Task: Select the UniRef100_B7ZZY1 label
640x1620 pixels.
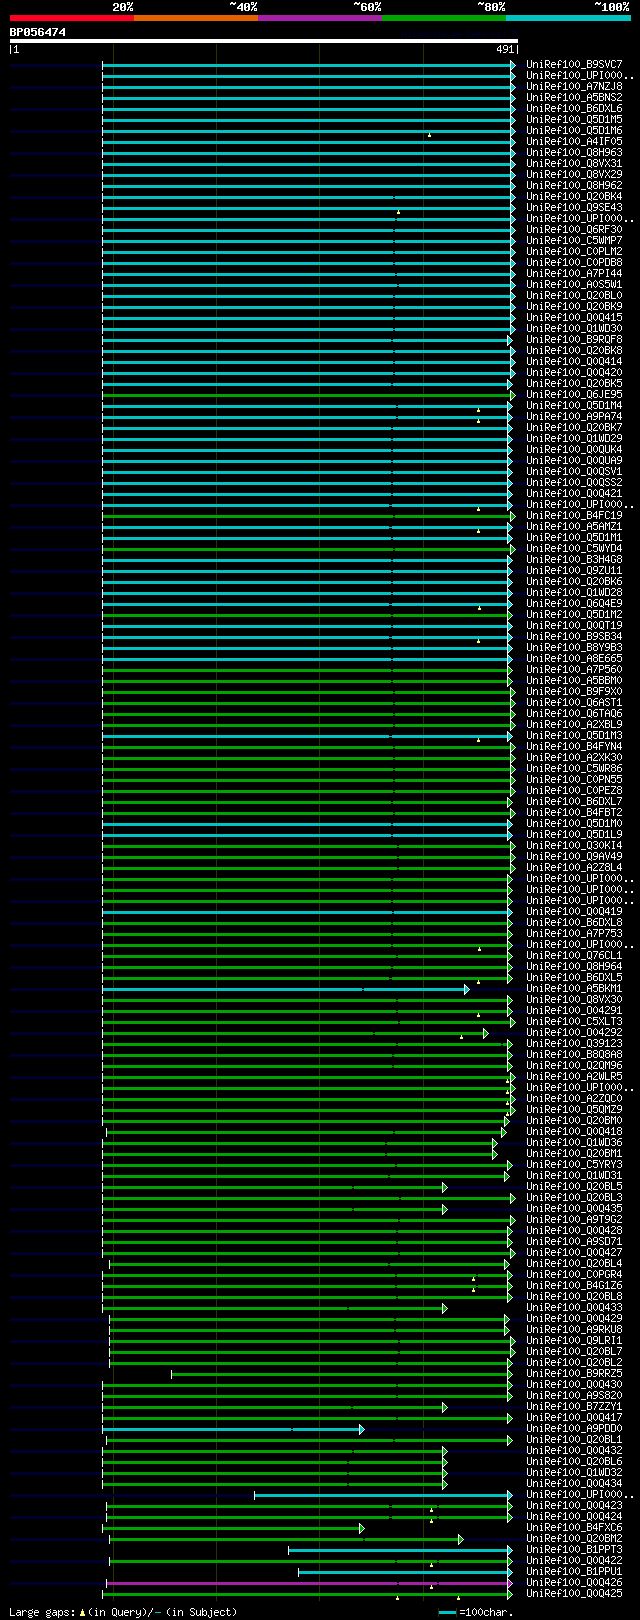Action: click(x=574, y=1407)
